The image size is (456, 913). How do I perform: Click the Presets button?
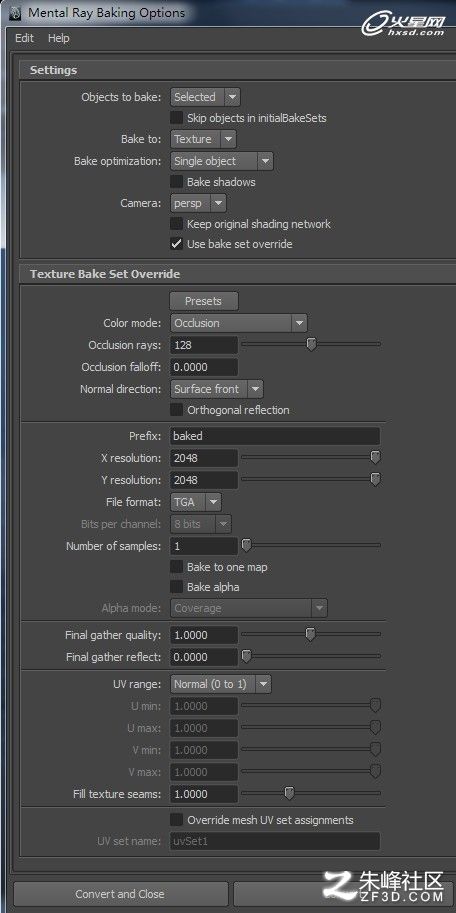pyautogui.click(x=204, y=301)
